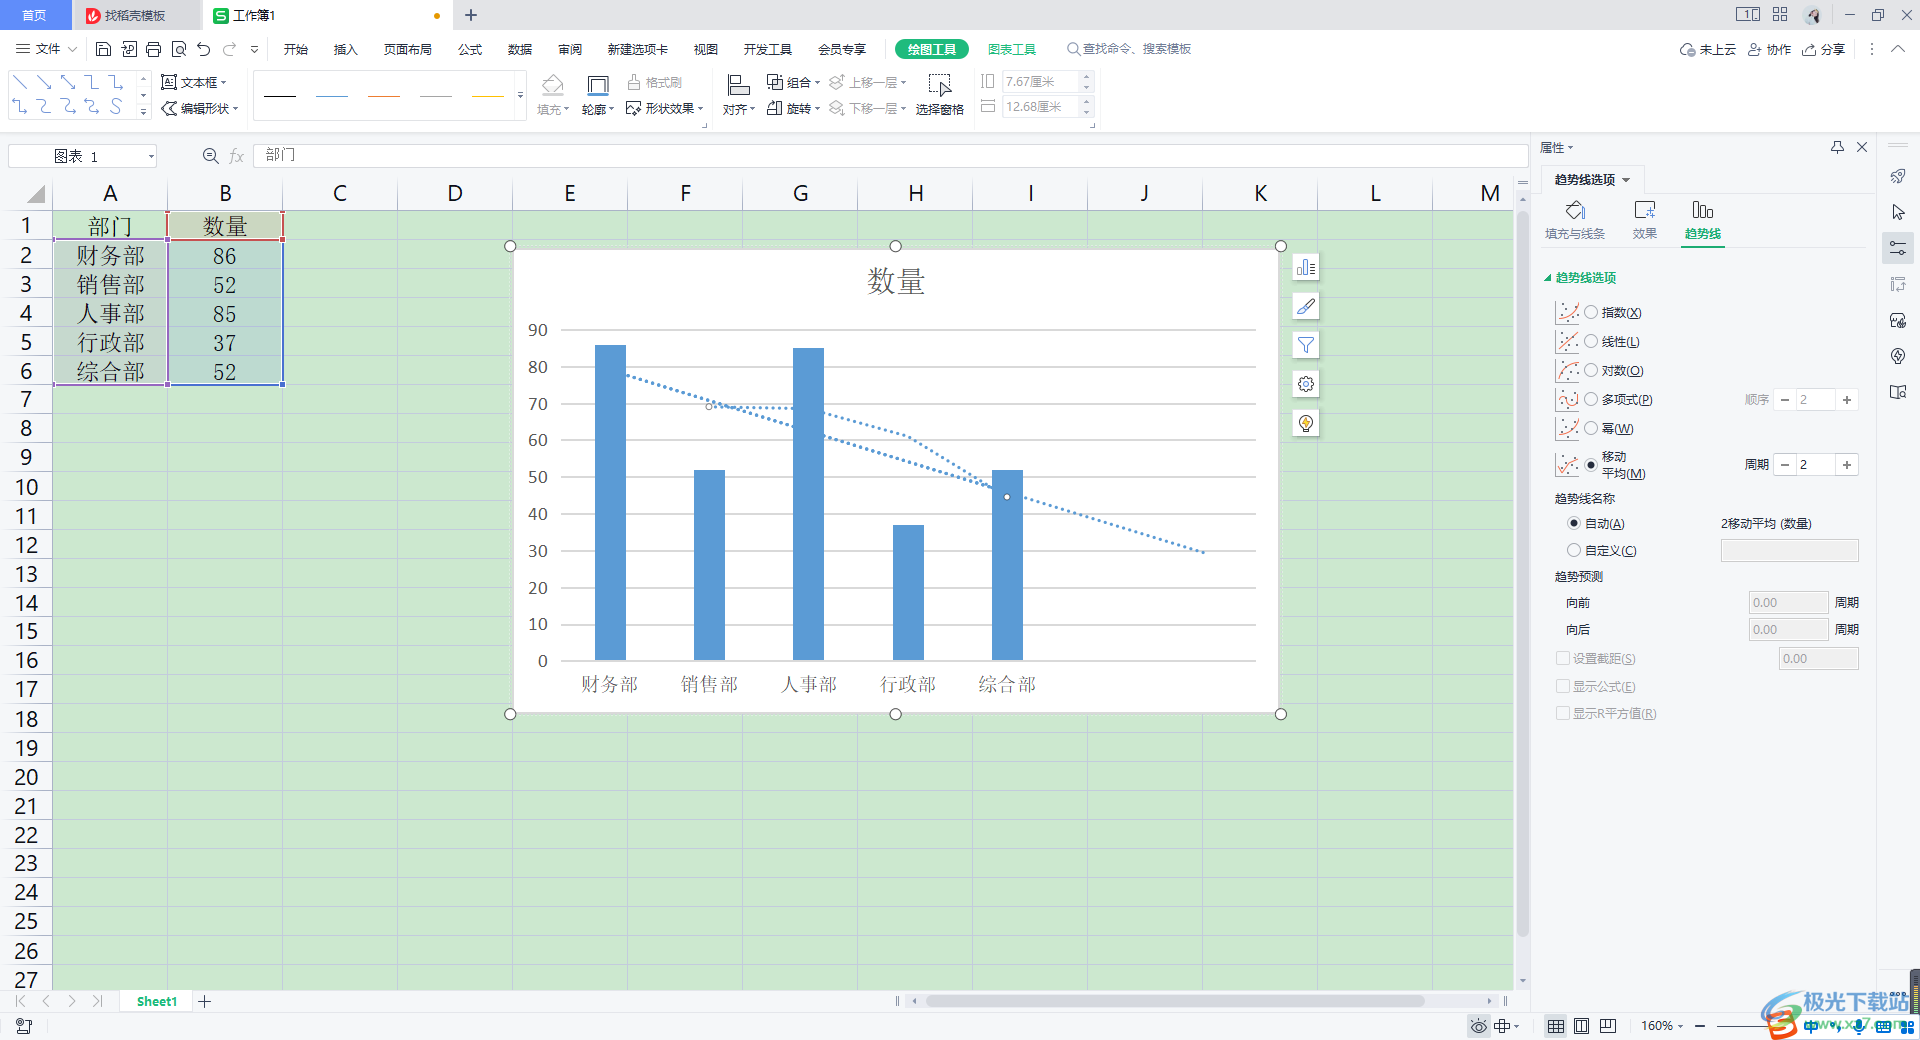Image resolution: width=1920 pixels, height=1040 pixels.
Task: Open the chart filter funnel button
Action: tap(1306, 345)
